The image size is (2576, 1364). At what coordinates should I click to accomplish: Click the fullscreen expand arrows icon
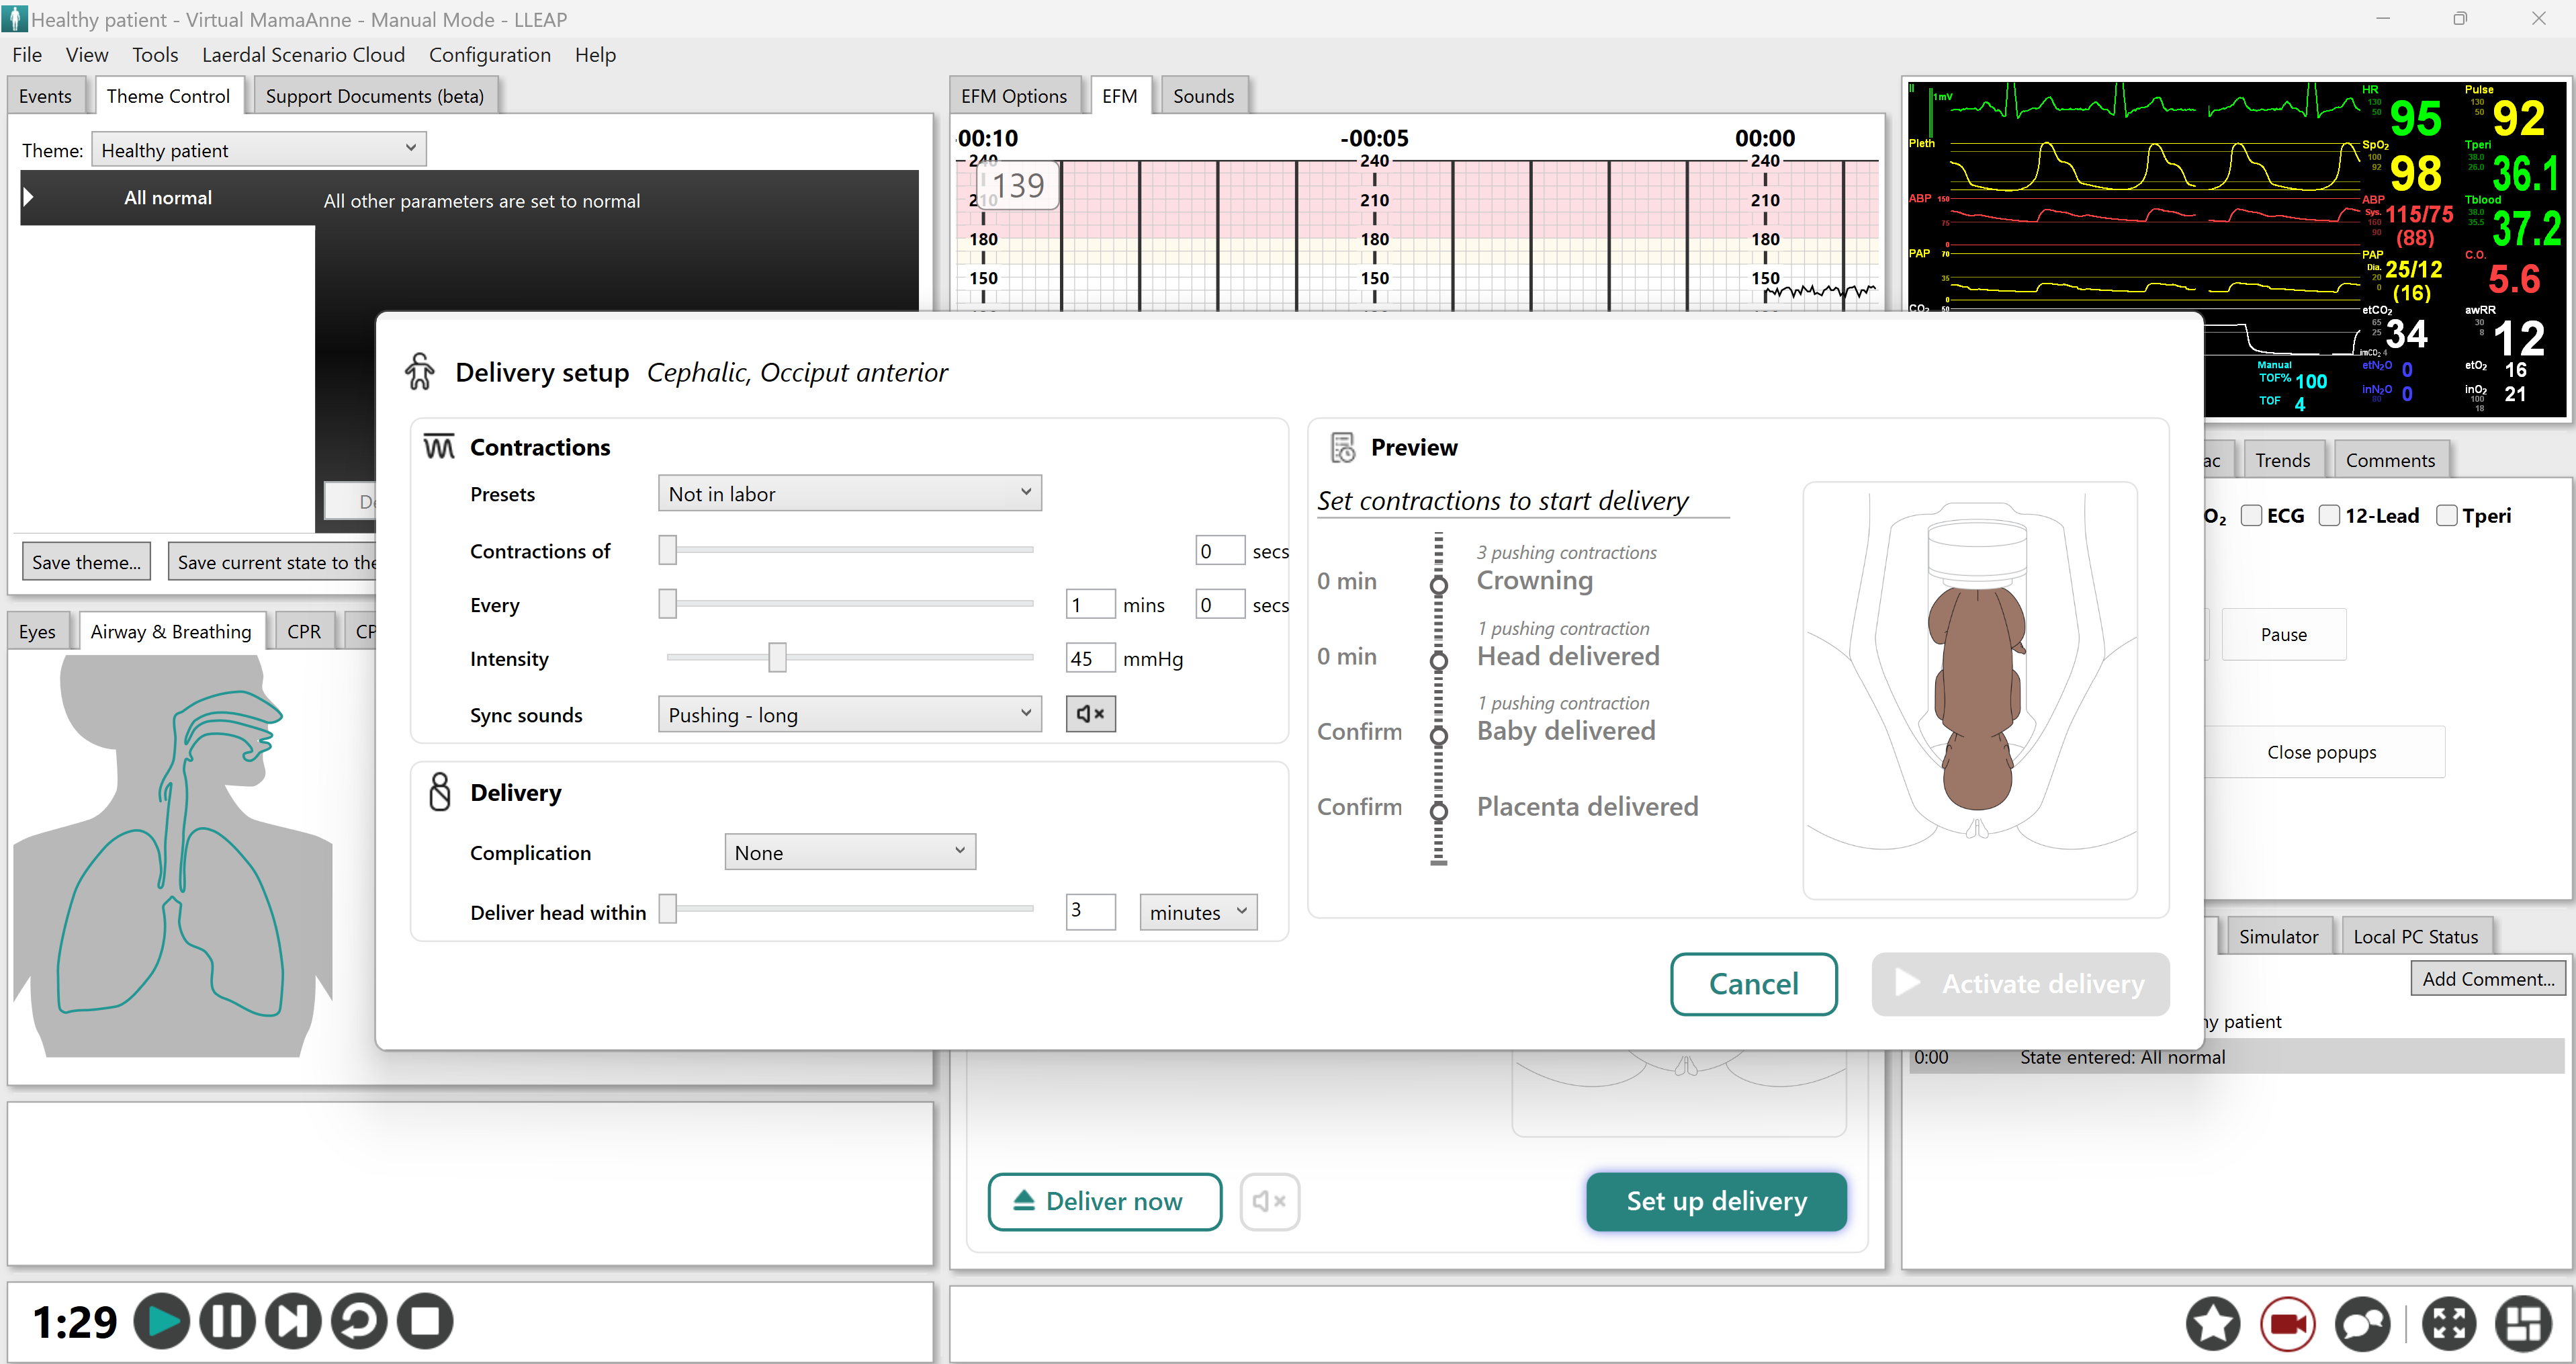tap(2449, 1323)
